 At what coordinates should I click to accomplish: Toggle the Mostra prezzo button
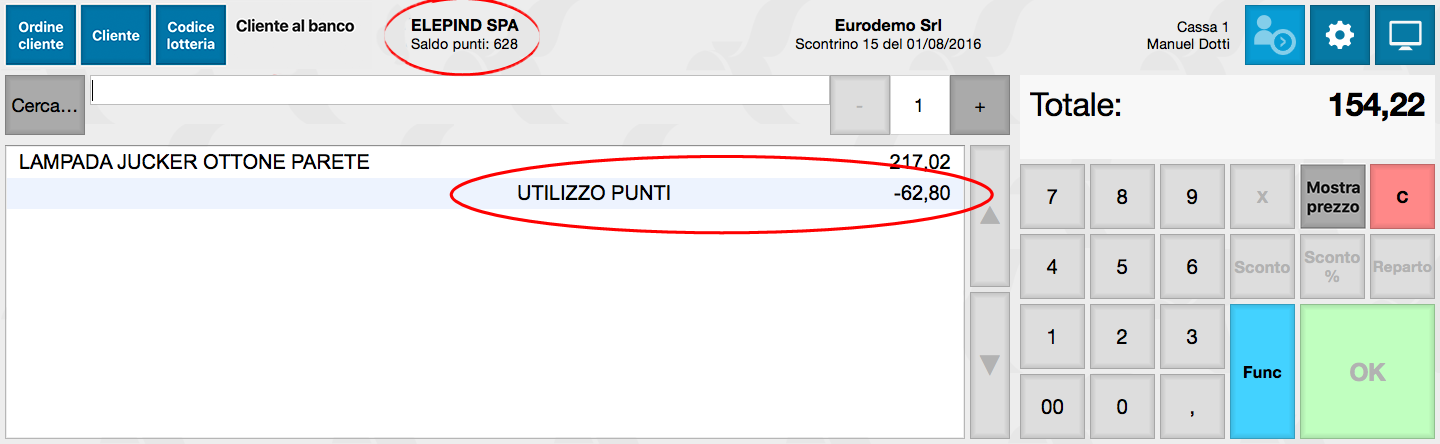tap(1332, 197)
